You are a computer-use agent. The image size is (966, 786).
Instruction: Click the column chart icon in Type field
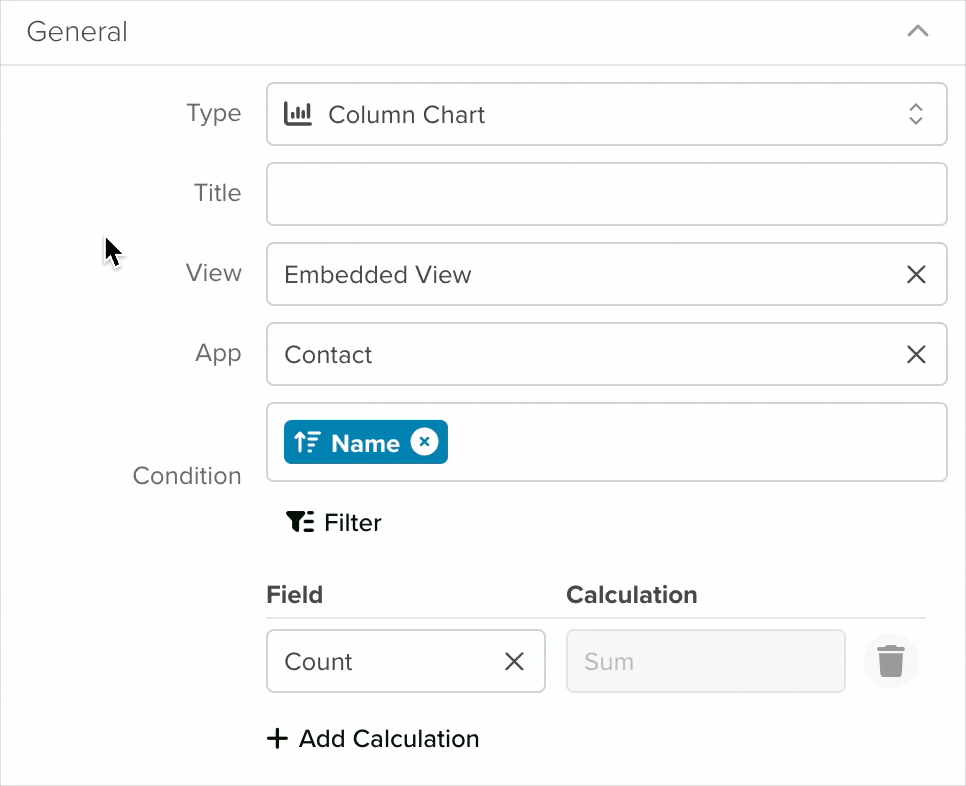tap(298, 114)
